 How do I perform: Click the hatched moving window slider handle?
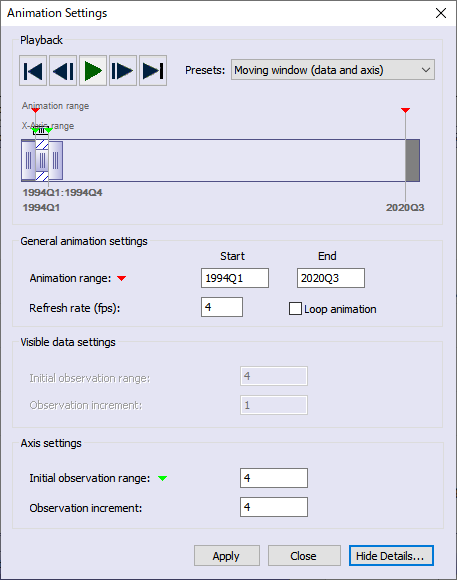[x=42, y=161]
